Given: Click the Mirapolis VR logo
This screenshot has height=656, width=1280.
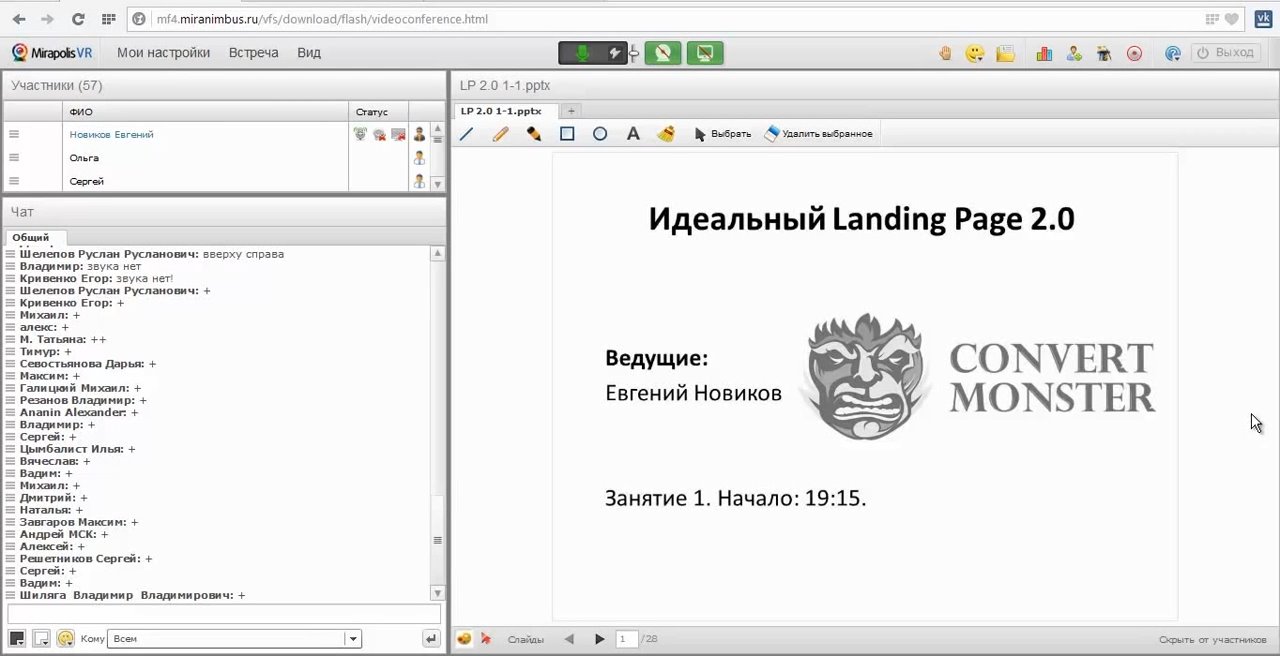Looking at the screenshot, I should coord(52,53).
